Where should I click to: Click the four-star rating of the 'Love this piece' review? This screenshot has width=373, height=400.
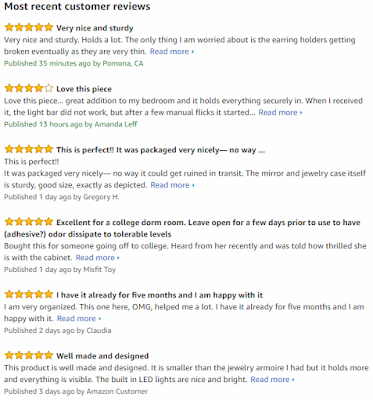(x=29, y=88)
